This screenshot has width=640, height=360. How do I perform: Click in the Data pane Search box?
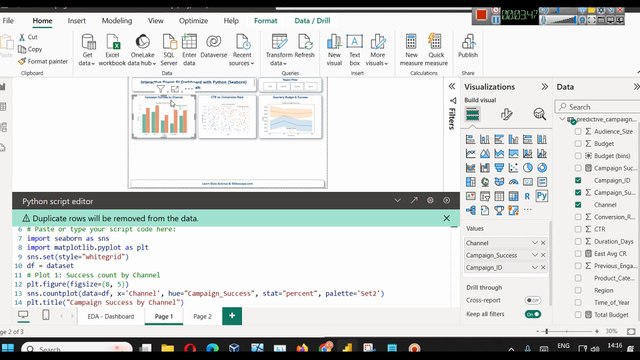pyautogui.click(x=599, y=107)
